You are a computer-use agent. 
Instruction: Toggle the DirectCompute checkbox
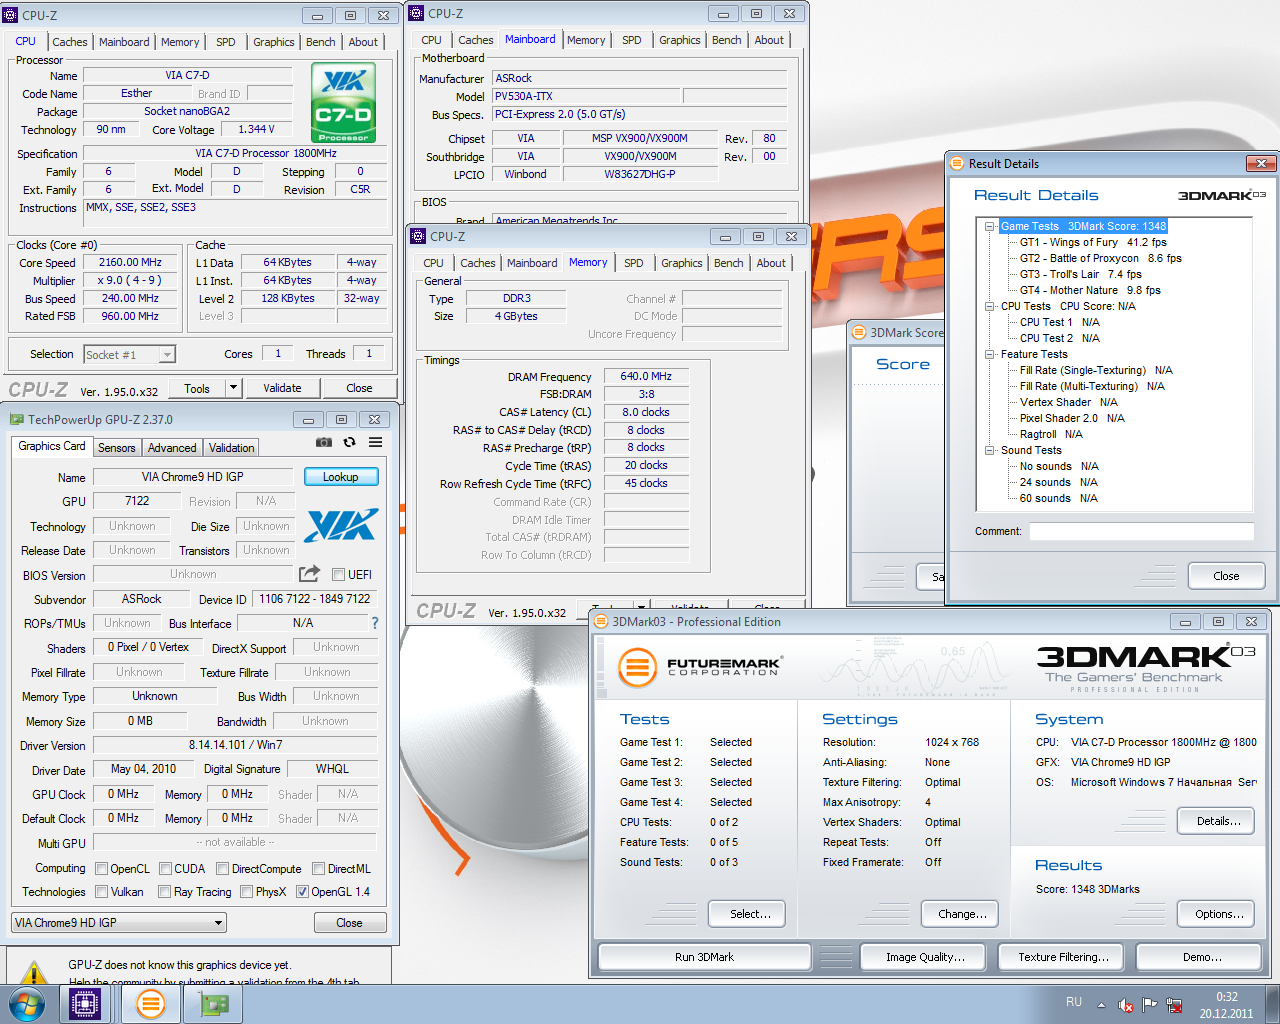(x=223, y=869)
